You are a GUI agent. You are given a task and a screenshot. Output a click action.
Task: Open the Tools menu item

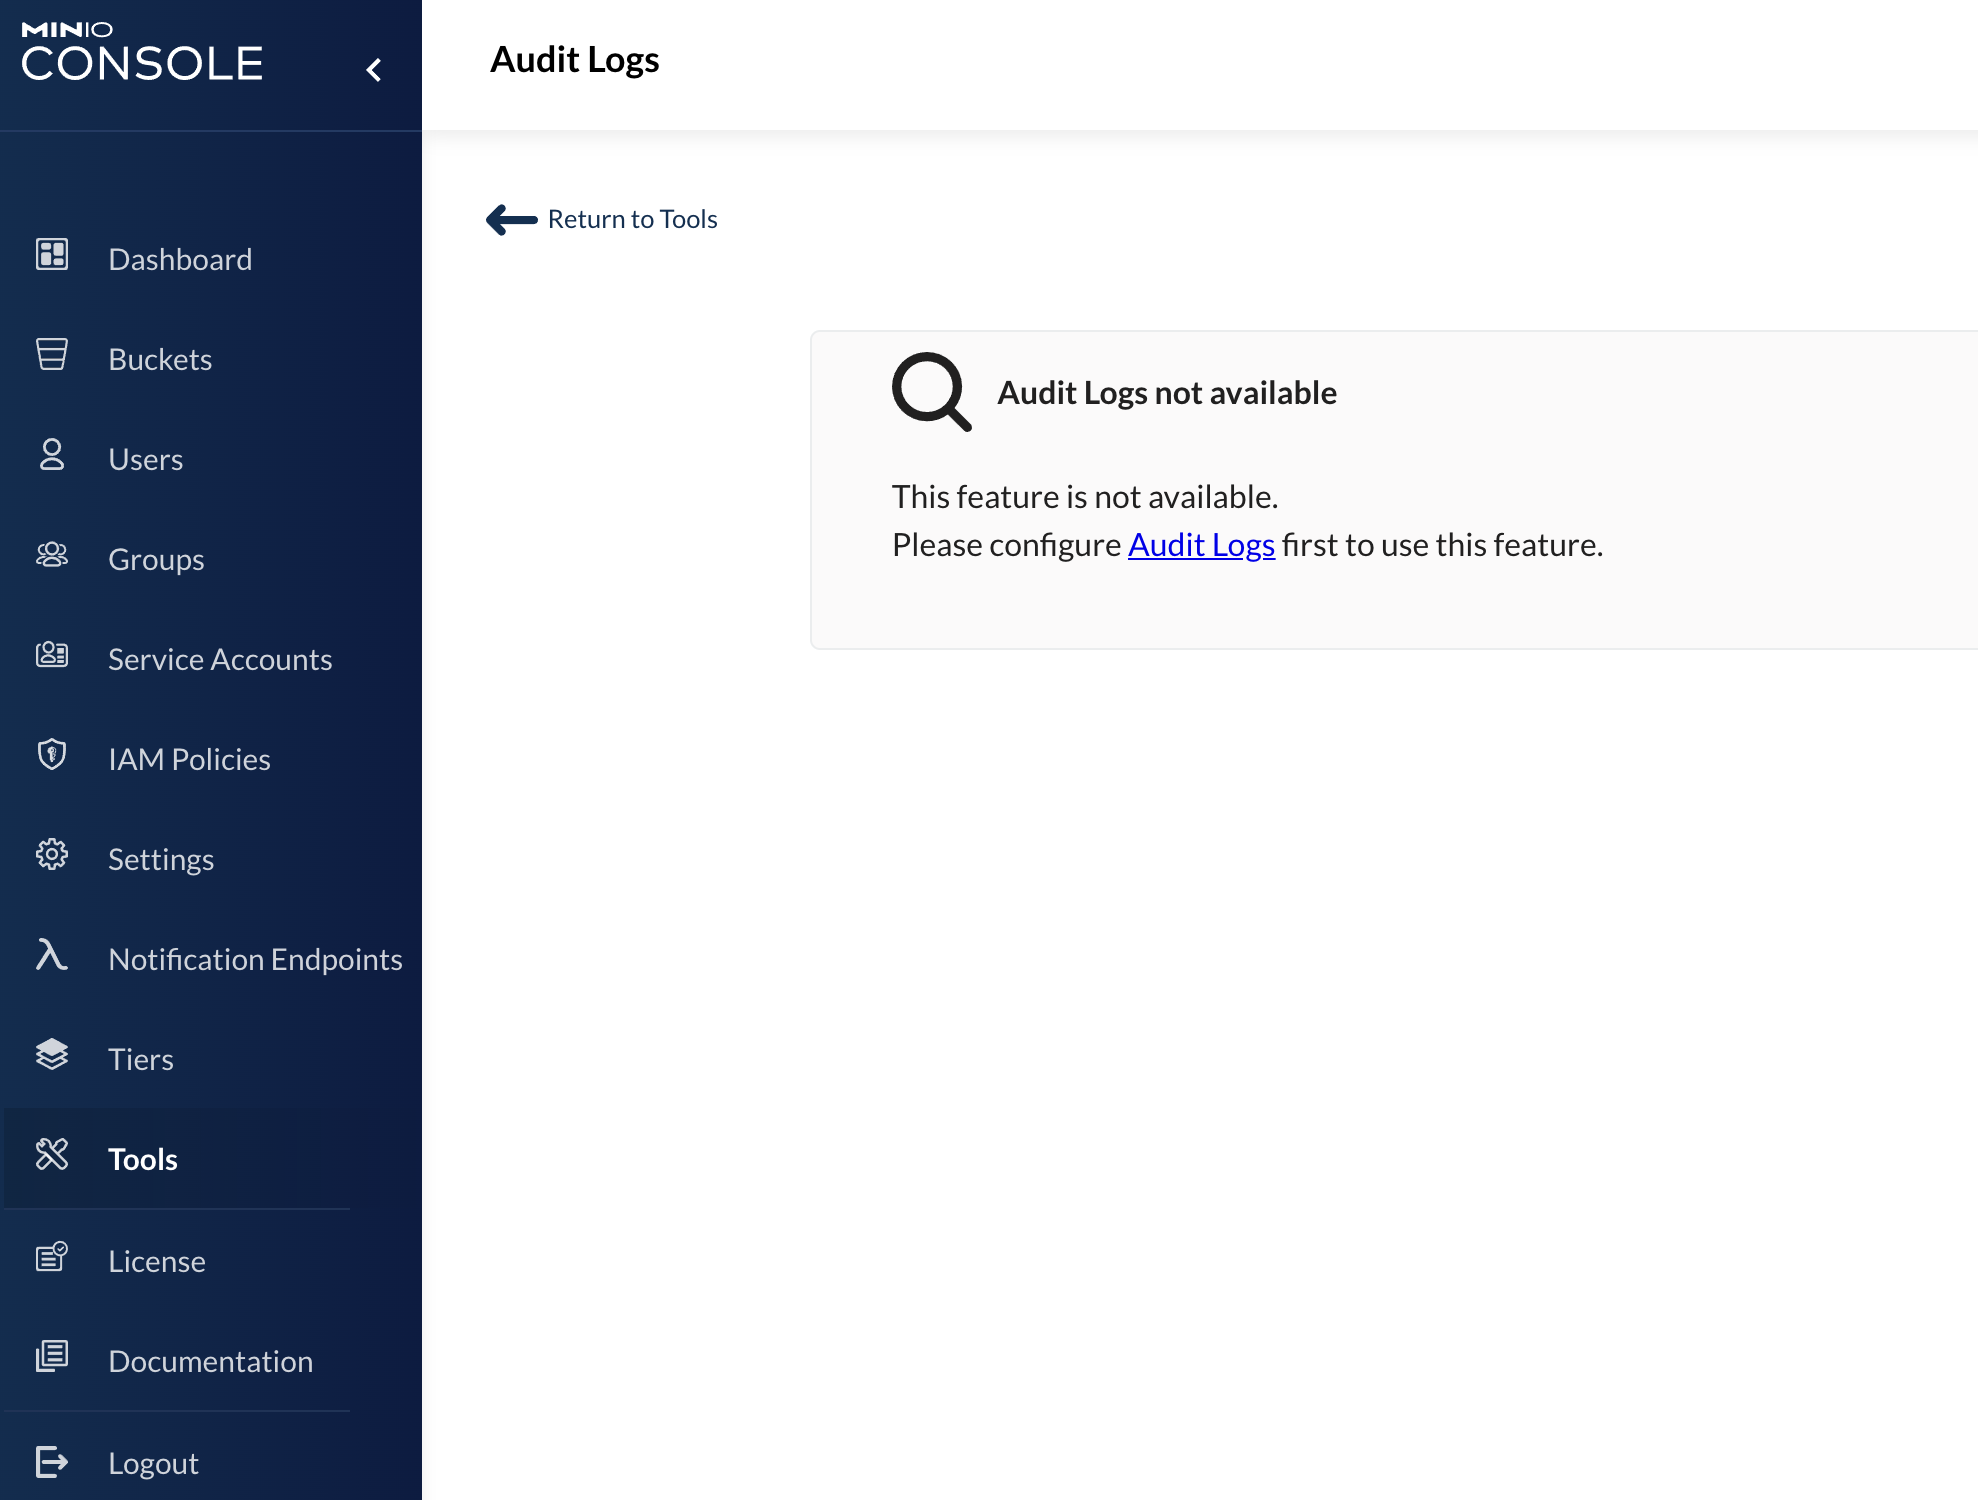[x=143, y=1159]
